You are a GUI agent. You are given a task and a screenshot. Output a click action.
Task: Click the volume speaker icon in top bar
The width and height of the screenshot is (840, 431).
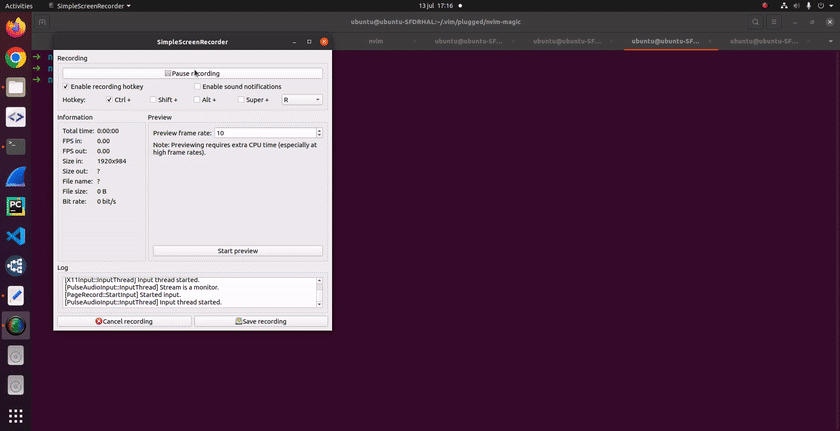click(797, 6)
